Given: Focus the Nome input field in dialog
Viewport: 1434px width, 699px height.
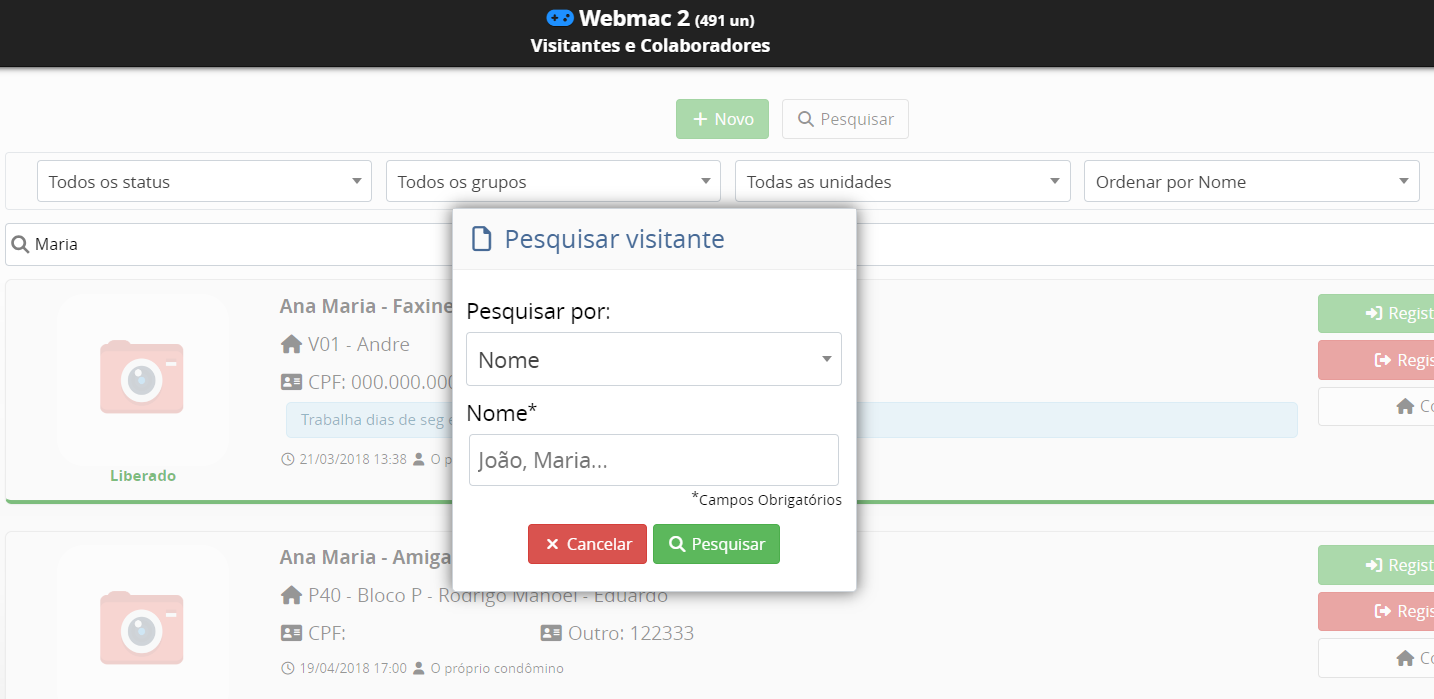Looking at the screenshot, I should coord(653,460).
